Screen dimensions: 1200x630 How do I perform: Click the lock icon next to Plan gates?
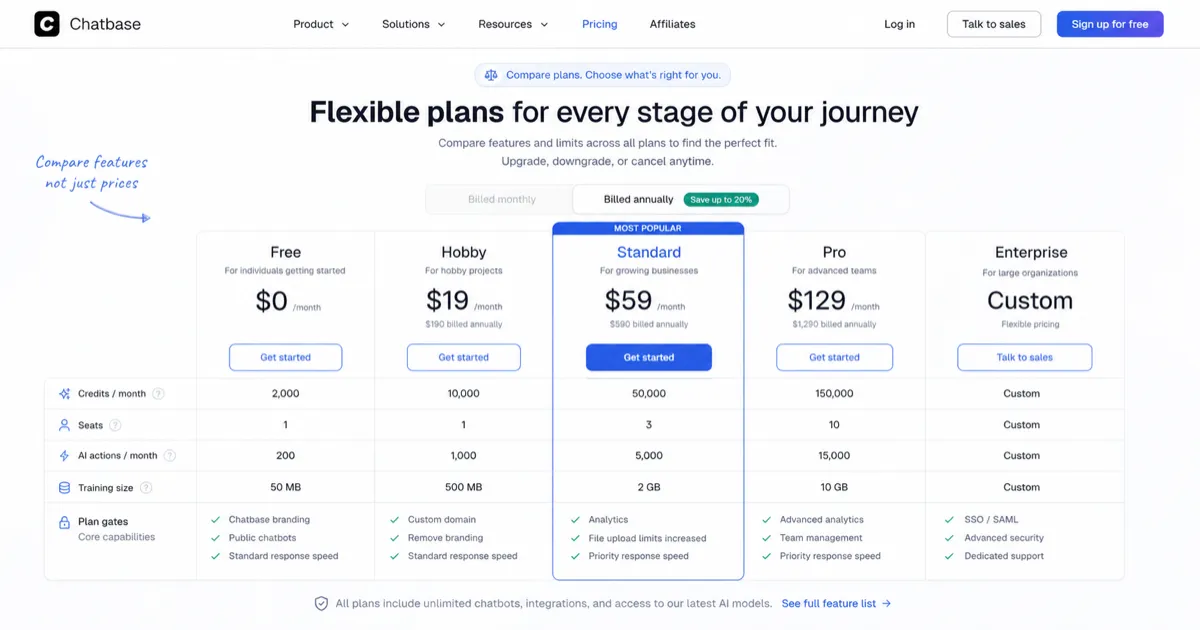(64, 520)
